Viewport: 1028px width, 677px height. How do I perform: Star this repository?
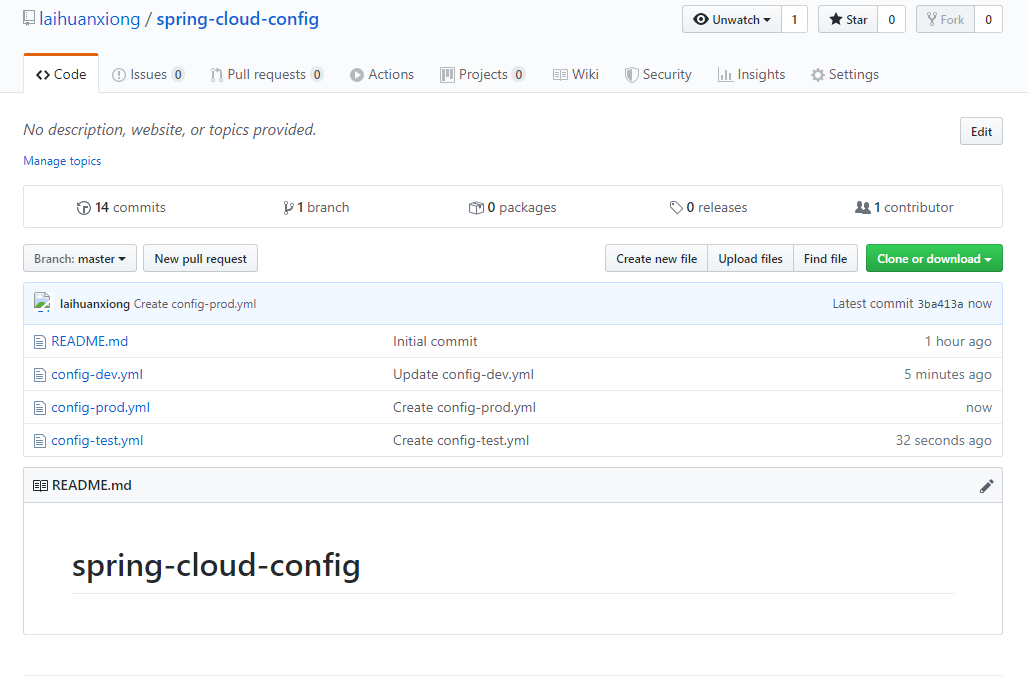coord(848,20)
